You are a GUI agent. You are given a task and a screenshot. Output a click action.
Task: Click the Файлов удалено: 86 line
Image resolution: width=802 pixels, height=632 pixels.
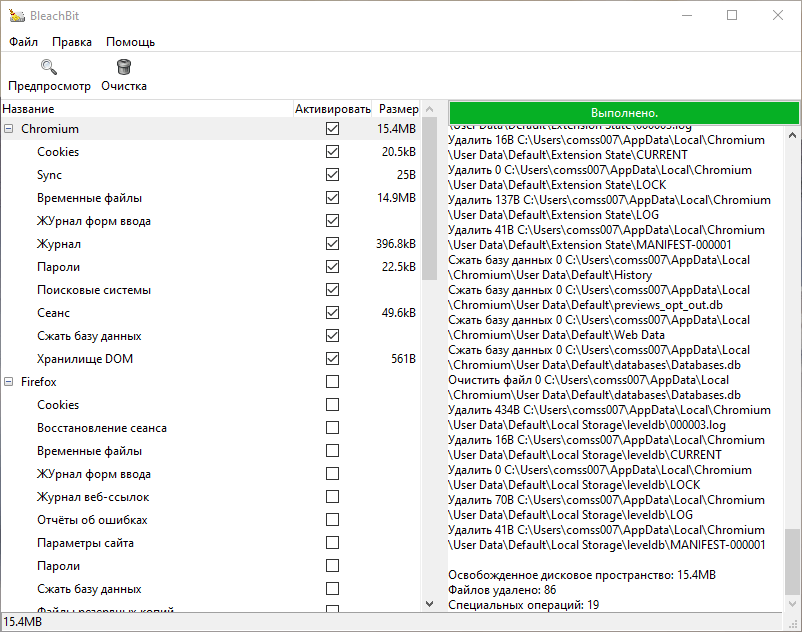pos(502,590)
